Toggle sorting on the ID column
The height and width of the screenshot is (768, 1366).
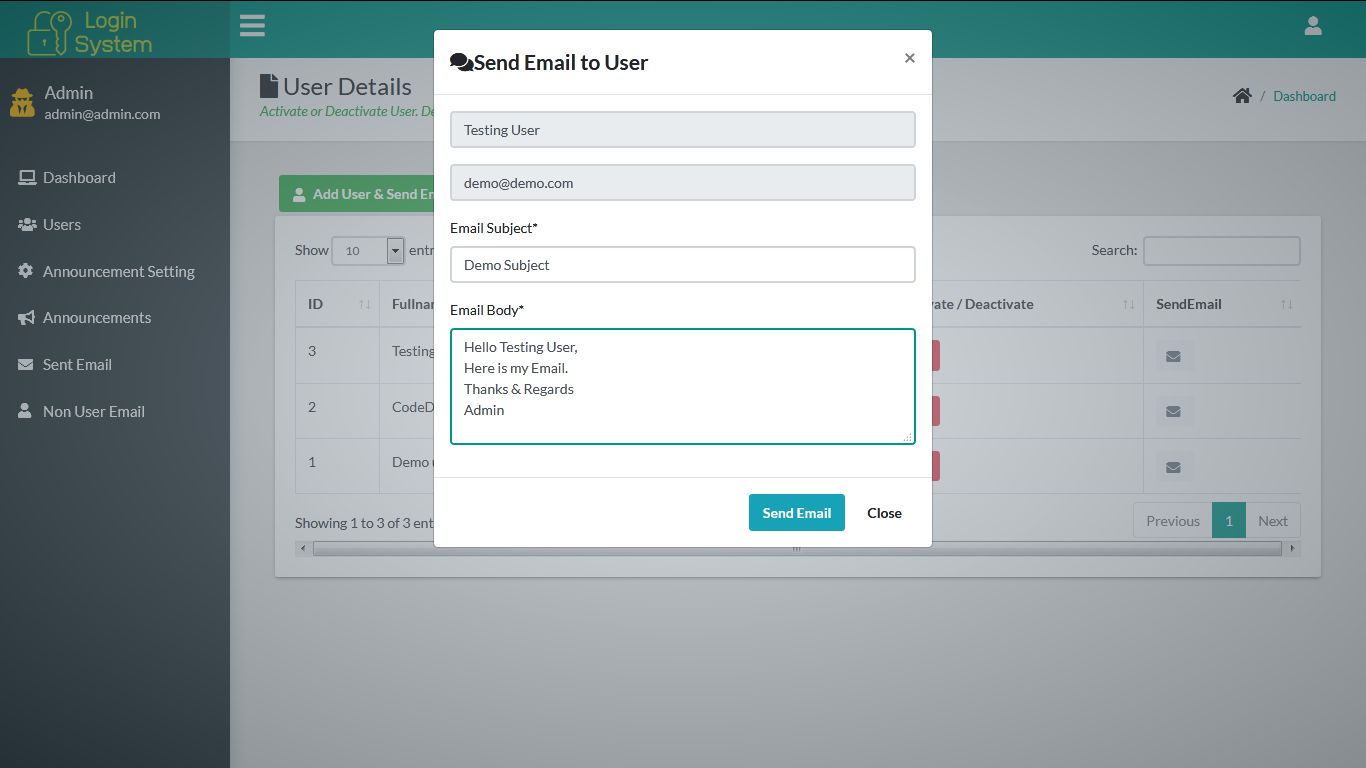tap(365, 304)
